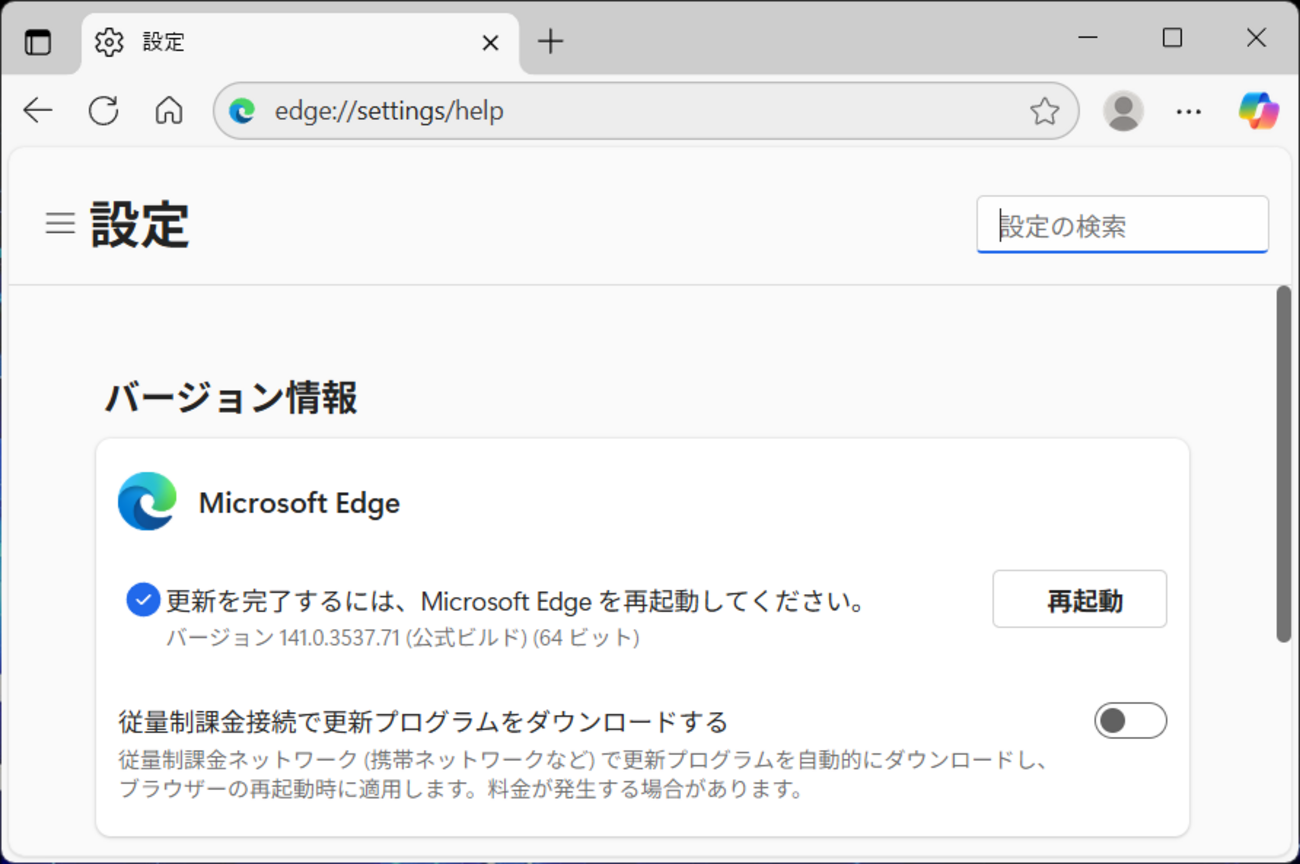1300x864 pixels.
Task: Close the Edge window
Action: coord(1256,38)
